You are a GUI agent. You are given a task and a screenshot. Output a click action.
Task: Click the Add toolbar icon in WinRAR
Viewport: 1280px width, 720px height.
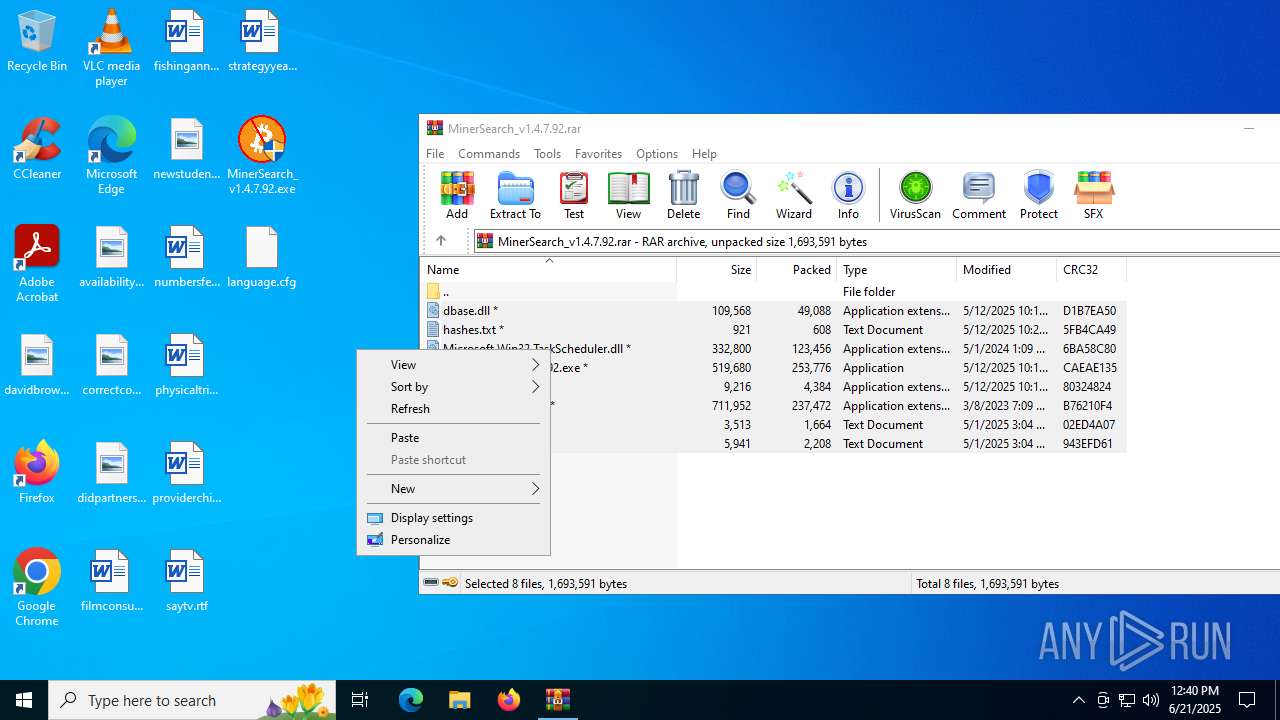click(457, 195)
